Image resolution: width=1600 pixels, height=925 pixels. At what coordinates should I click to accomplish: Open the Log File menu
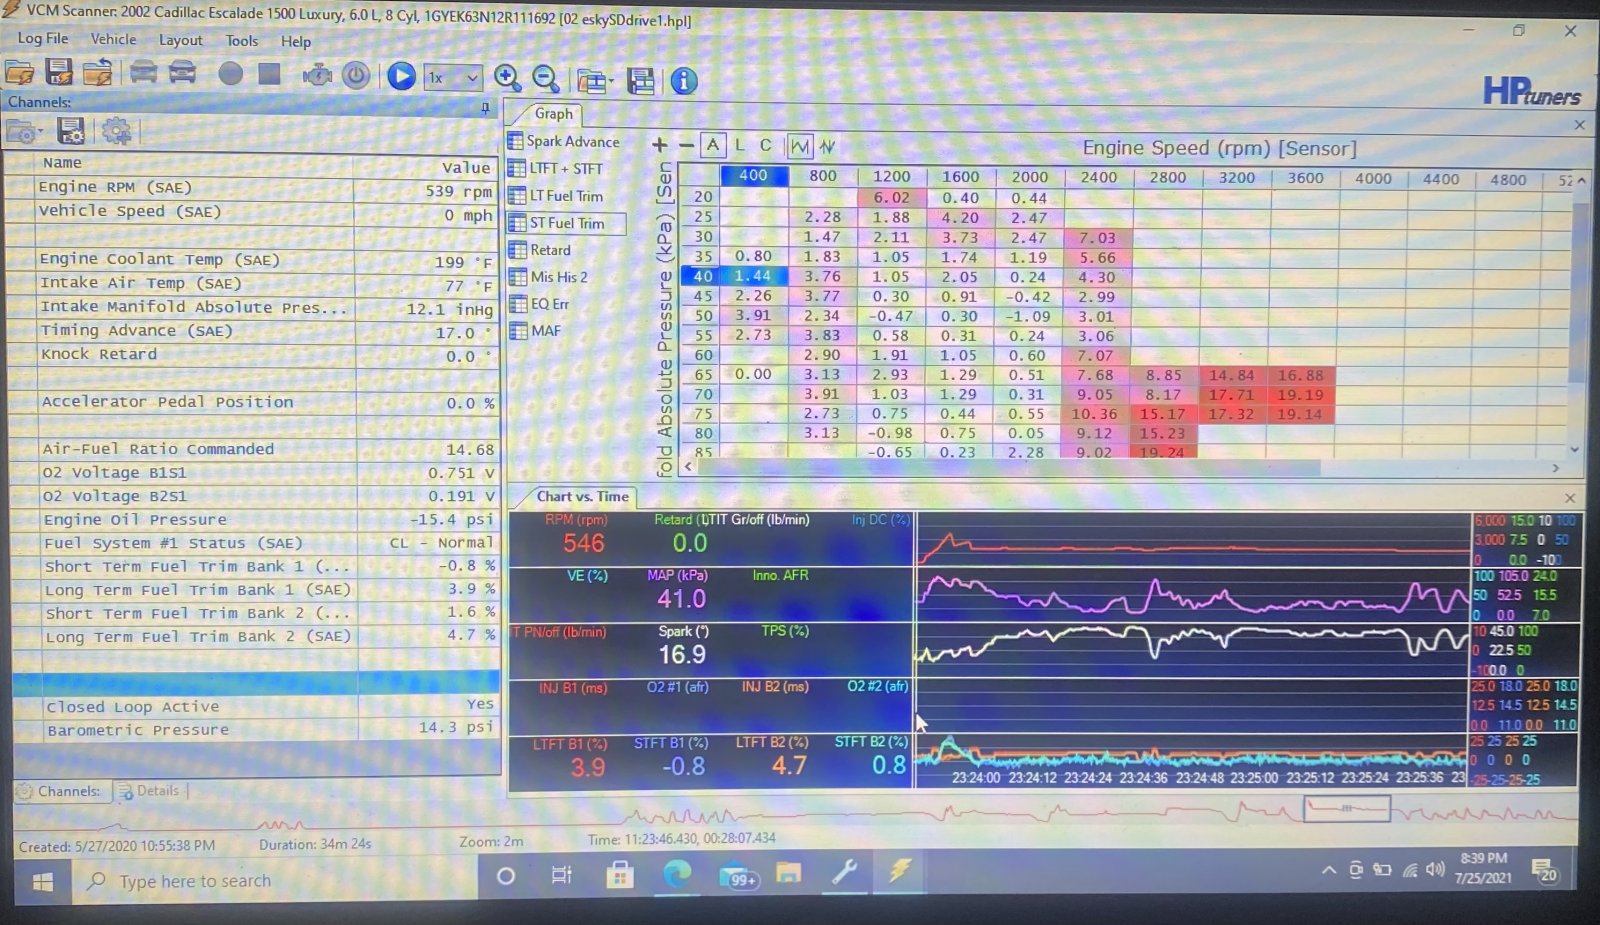pyautogui.click(x=43, y=38)
